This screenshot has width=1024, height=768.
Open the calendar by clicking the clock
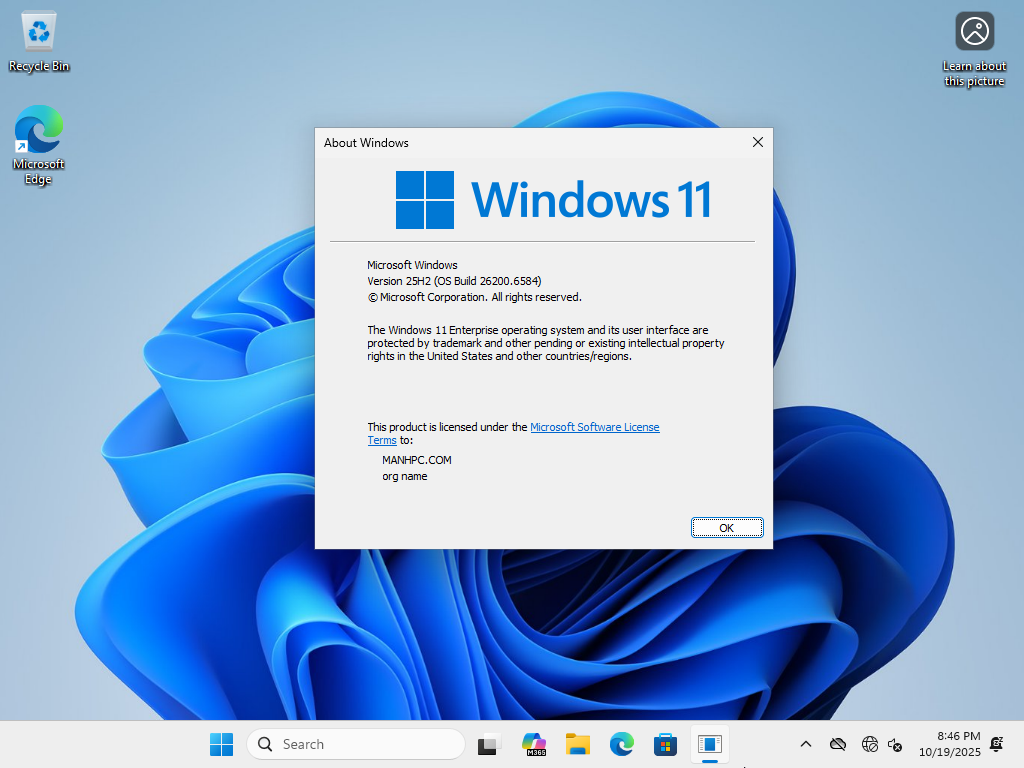[950, 744]
